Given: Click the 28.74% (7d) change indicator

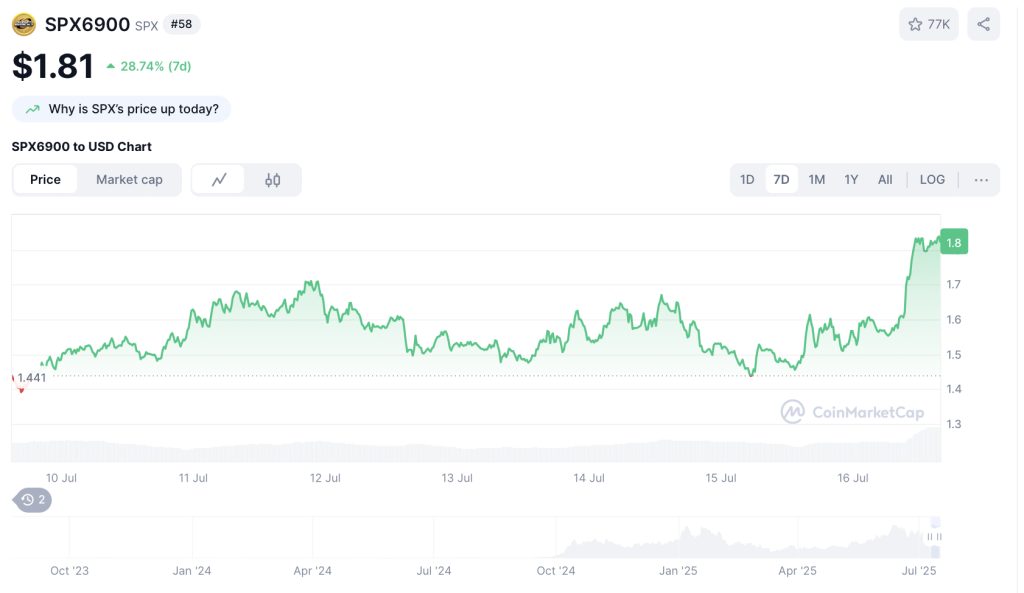Looking at the screenshot, I should point(149,66).
